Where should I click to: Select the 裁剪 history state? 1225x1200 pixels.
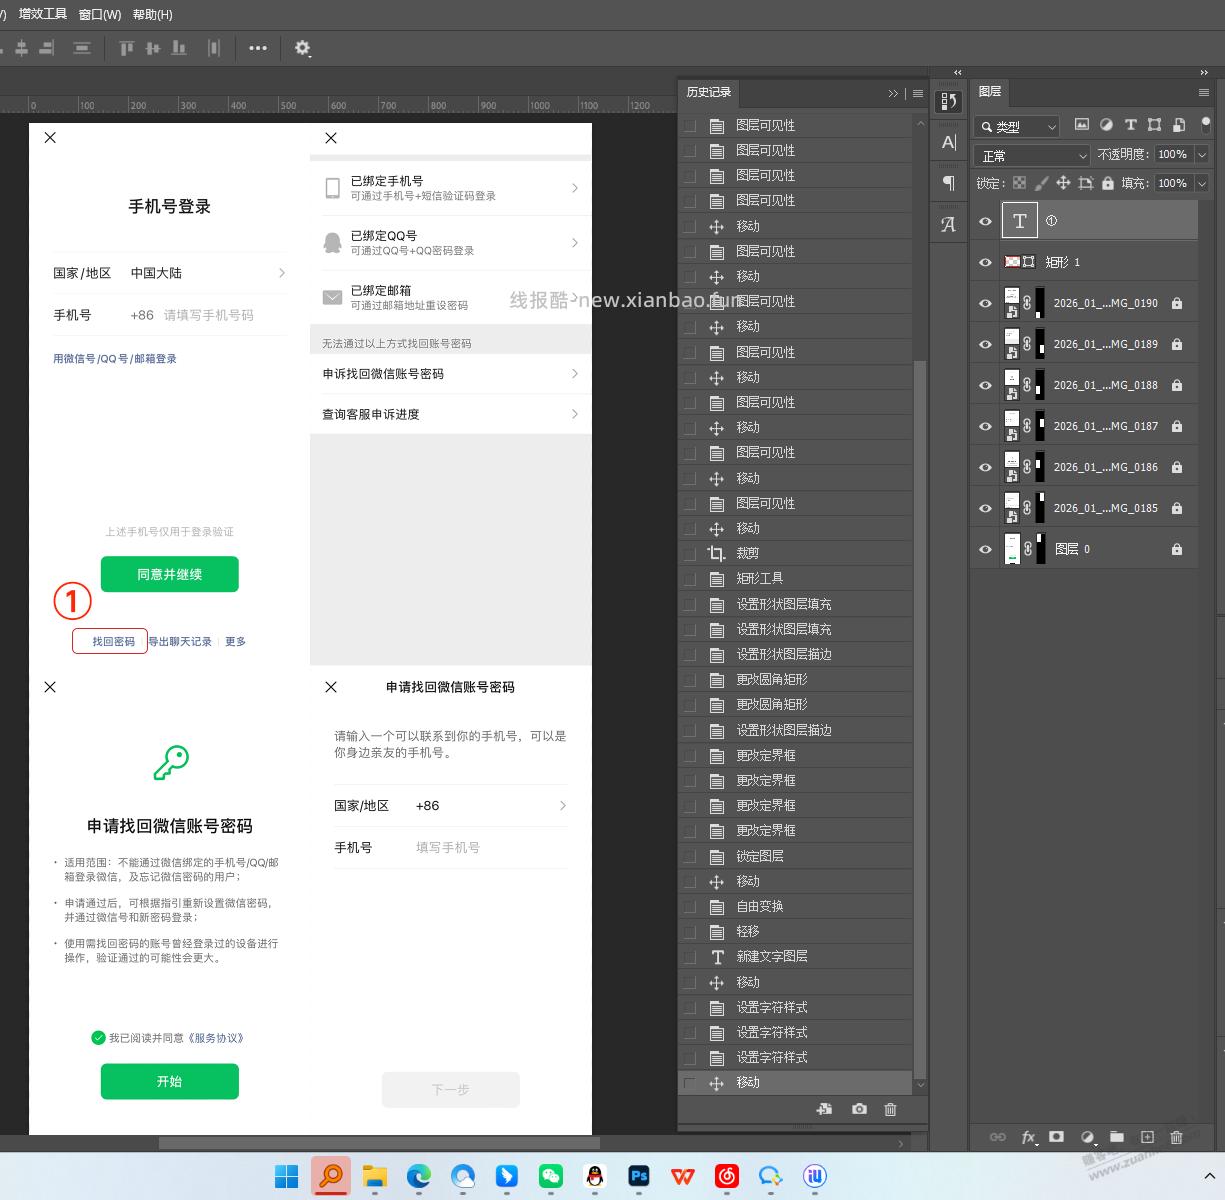click(747, 553)
